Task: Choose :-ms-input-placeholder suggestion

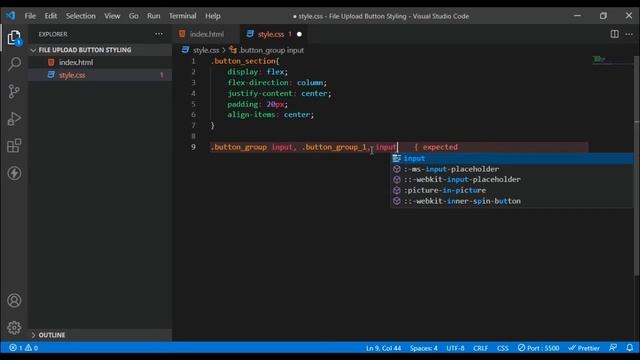Action: tap(512, 169)
